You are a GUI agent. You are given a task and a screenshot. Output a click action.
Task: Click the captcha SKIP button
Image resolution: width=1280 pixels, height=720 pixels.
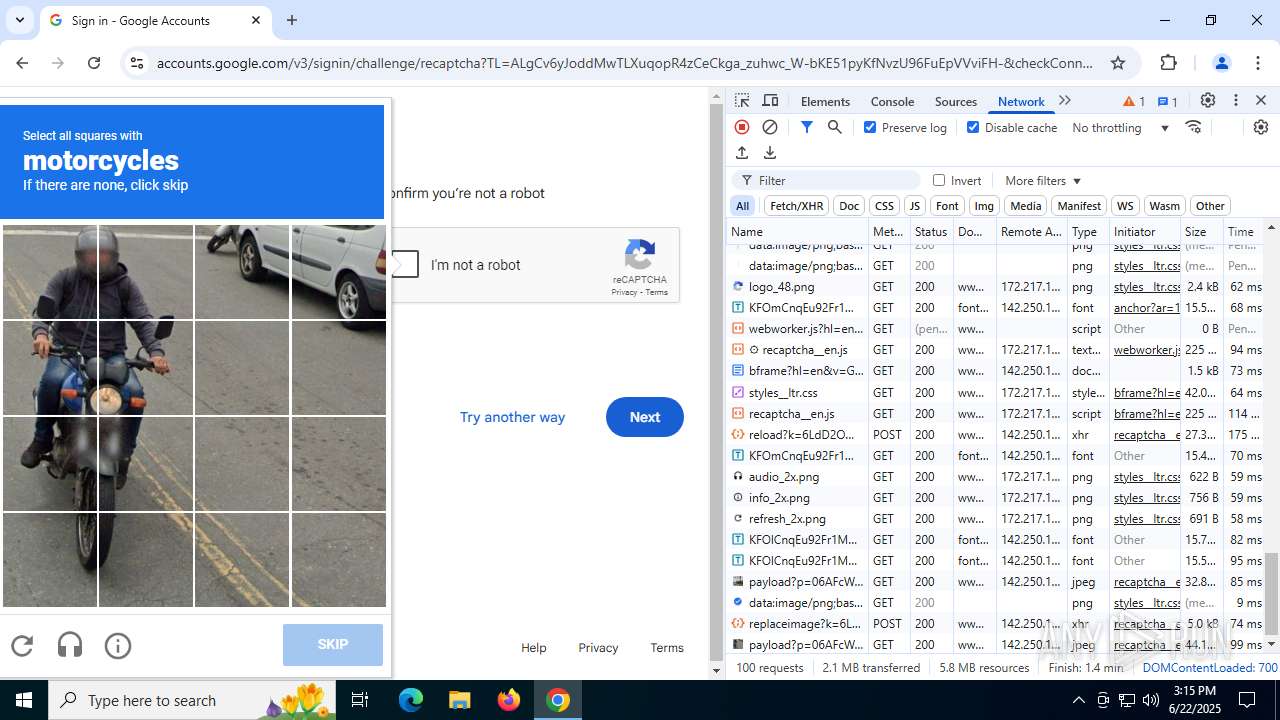[333, 645]
